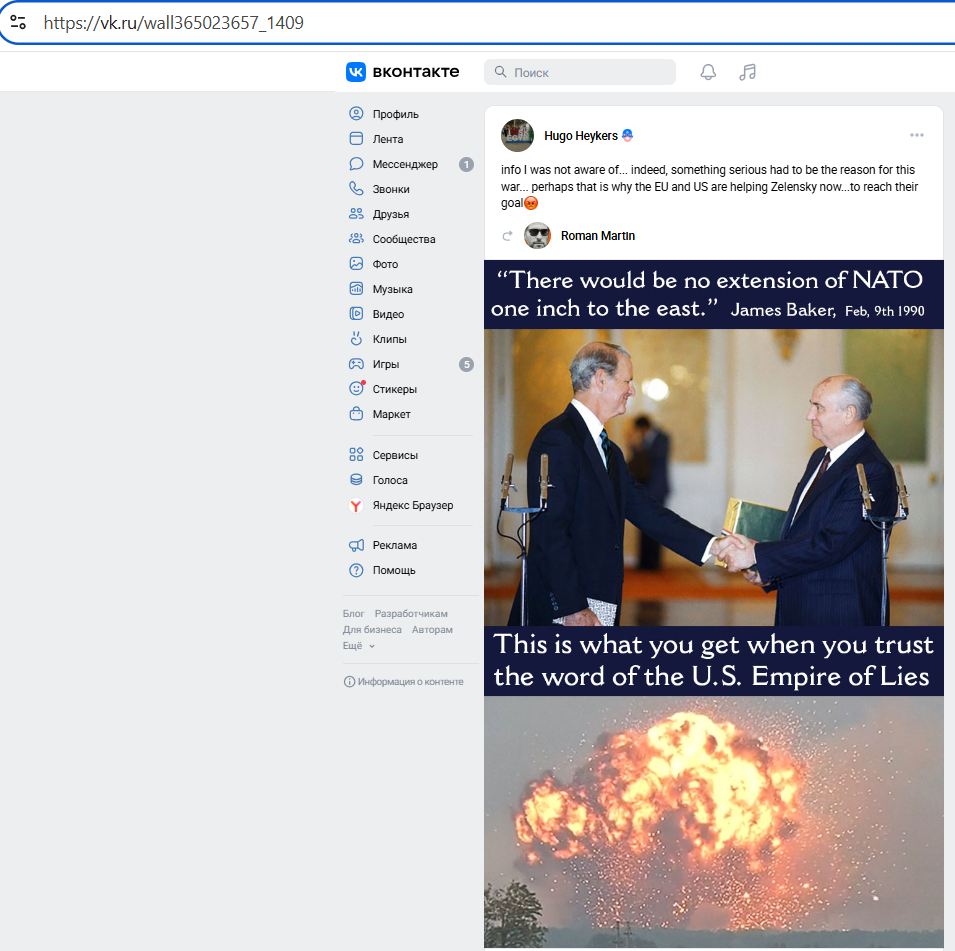Select Друзья in the sidebar menu
This screenshot has width=955, height=951.
coord(390,214)
